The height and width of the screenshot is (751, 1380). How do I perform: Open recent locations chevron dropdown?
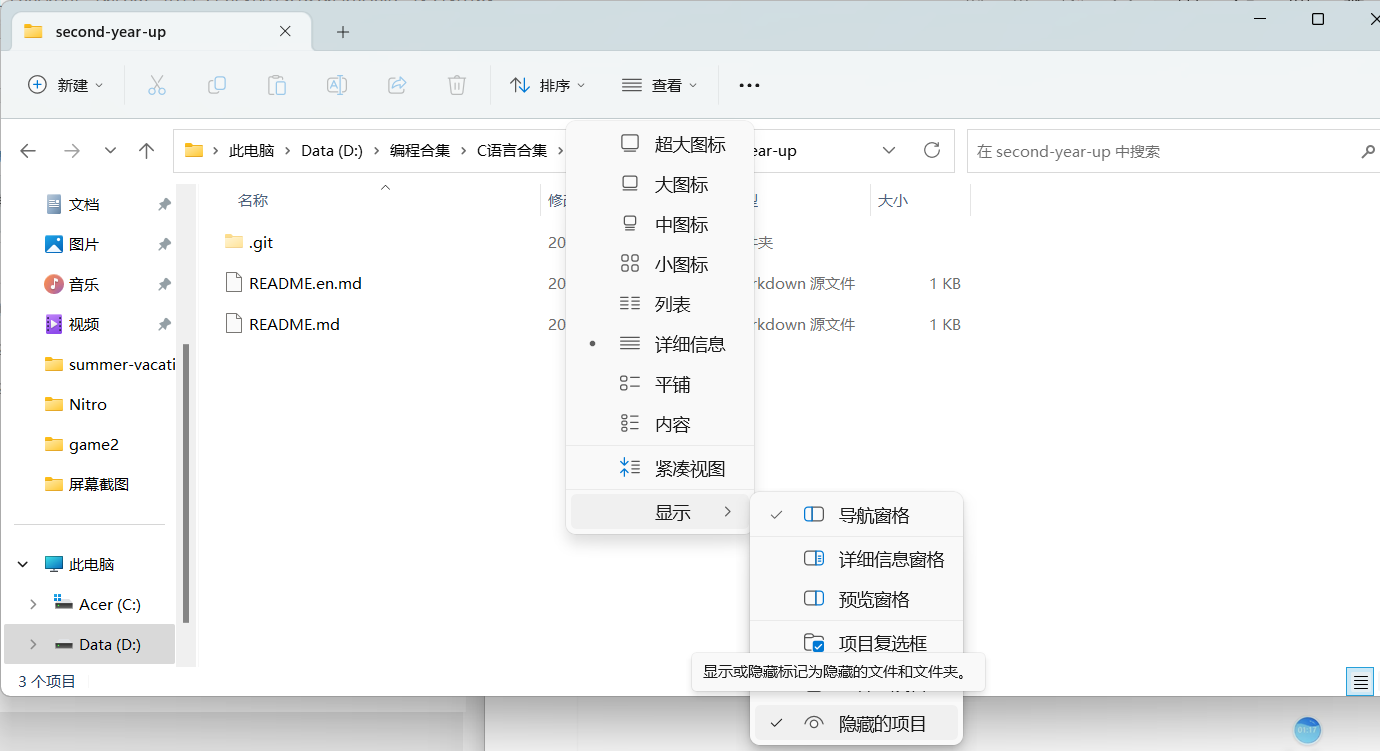point(110,151)
